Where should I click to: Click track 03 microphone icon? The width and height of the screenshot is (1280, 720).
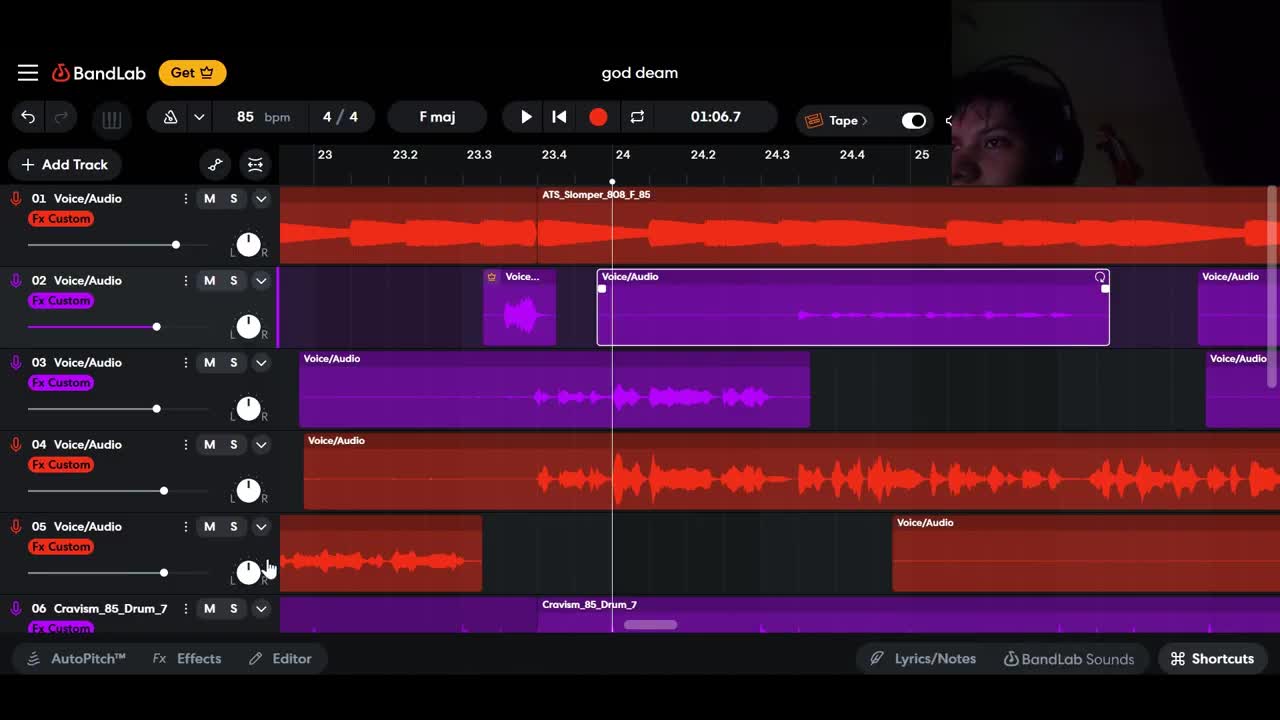point(16,363)
